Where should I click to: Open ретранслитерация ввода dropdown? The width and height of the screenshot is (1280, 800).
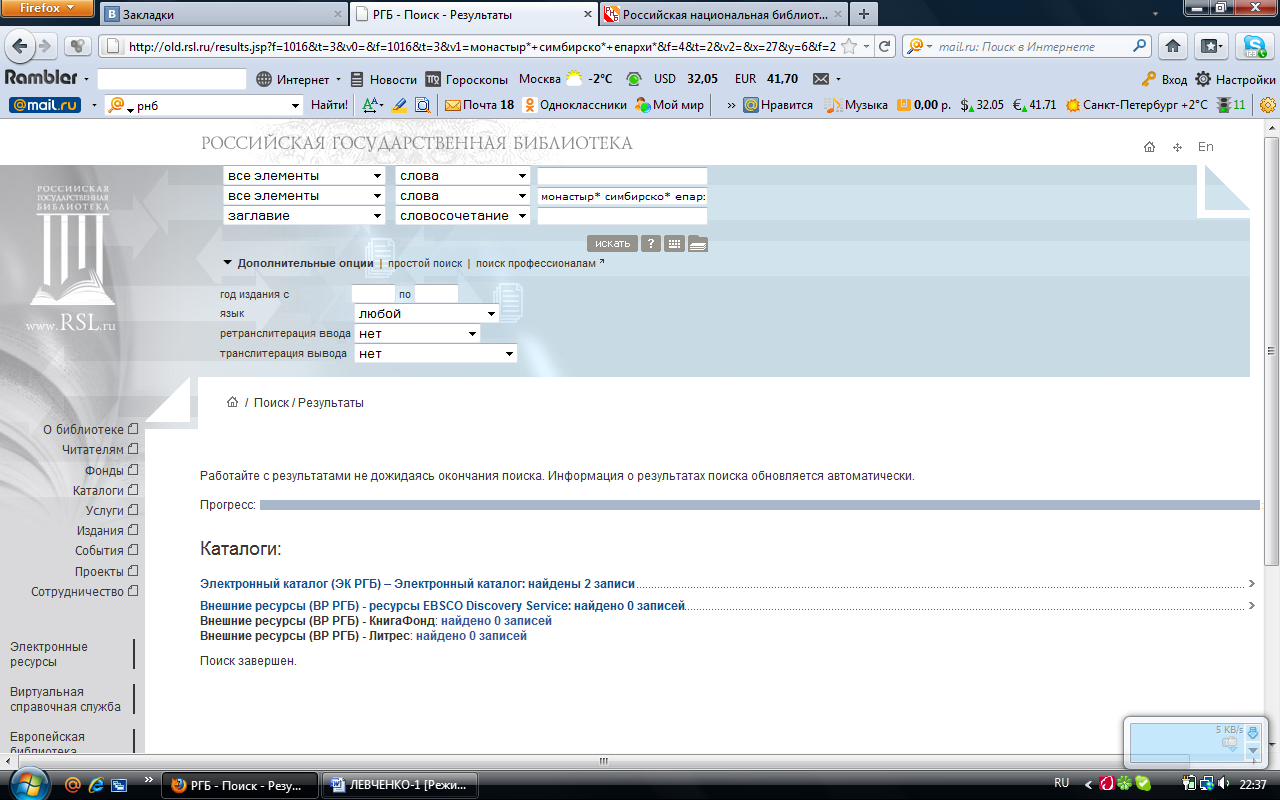(417, 334)
